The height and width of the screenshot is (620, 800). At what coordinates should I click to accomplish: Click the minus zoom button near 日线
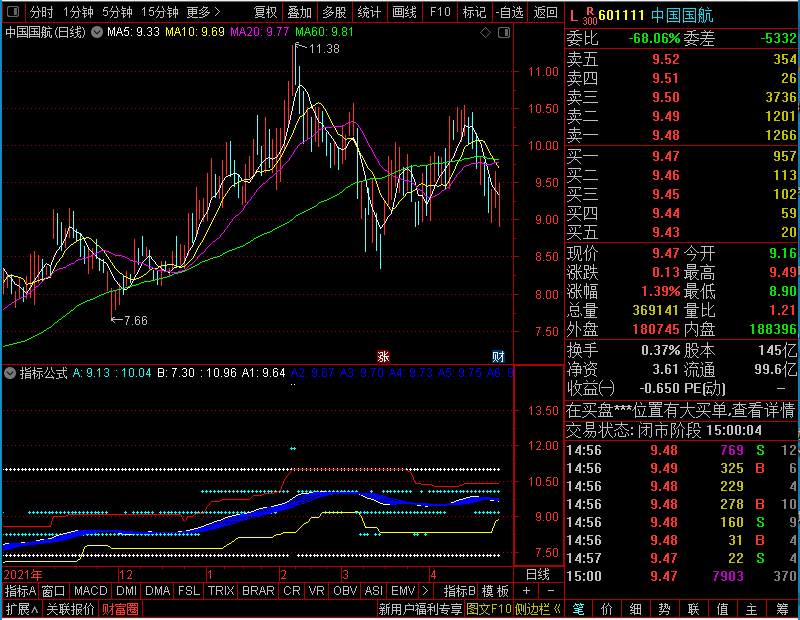[x=551, y=591]
